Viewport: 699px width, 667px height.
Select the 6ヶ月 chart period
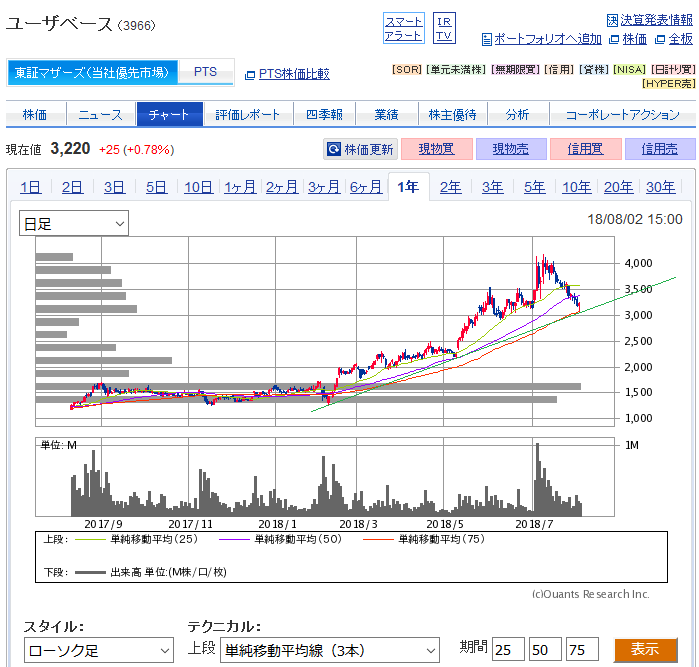pos(365,187)
